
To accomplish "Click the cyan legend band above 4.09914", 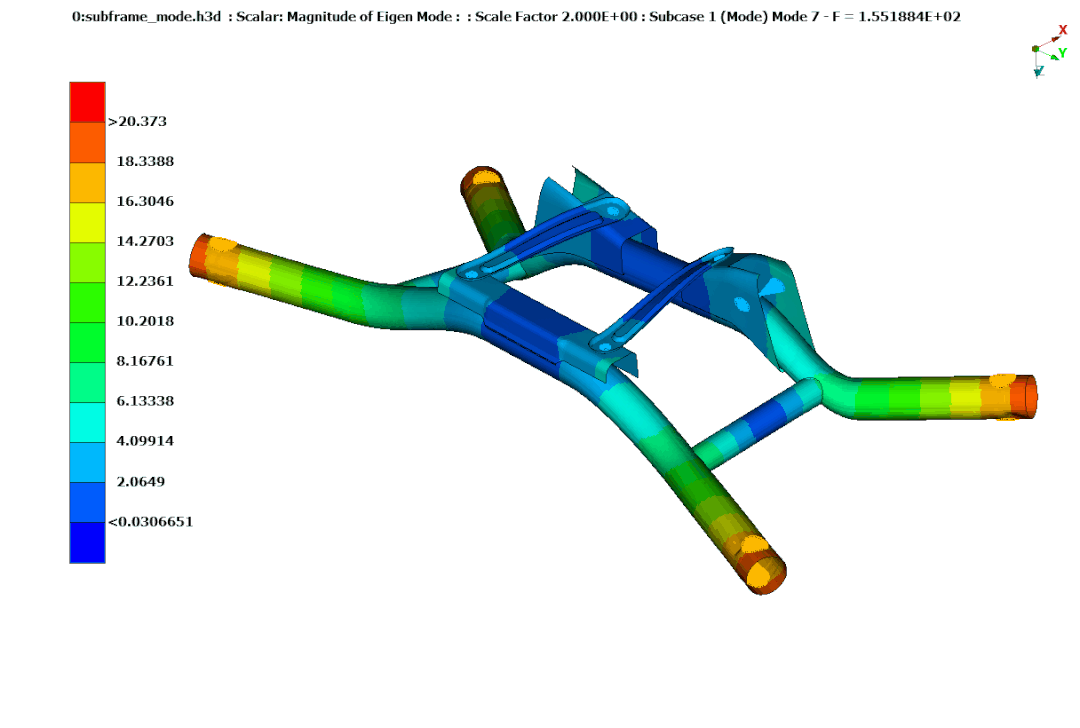I will pos(87,422).
